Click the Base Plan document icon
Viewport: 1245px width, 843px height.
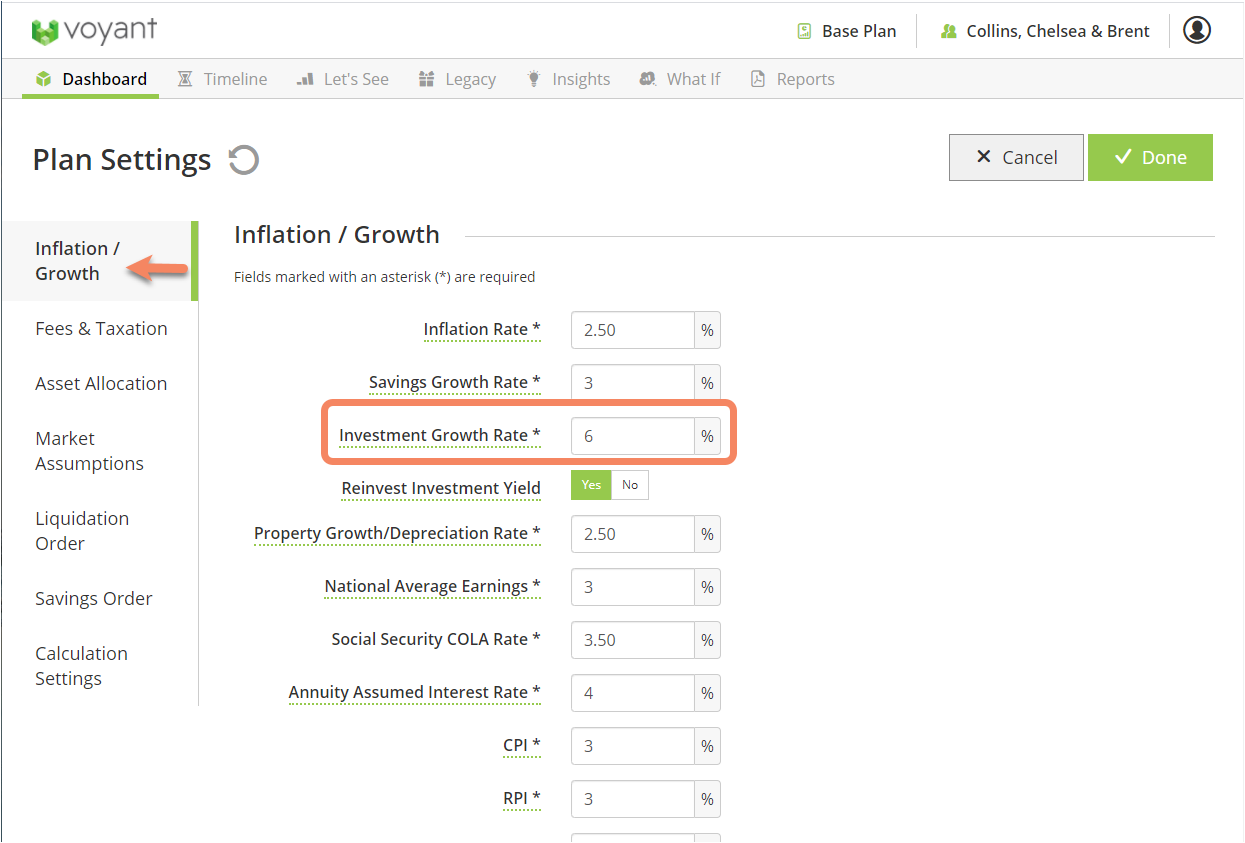[804, 31]
